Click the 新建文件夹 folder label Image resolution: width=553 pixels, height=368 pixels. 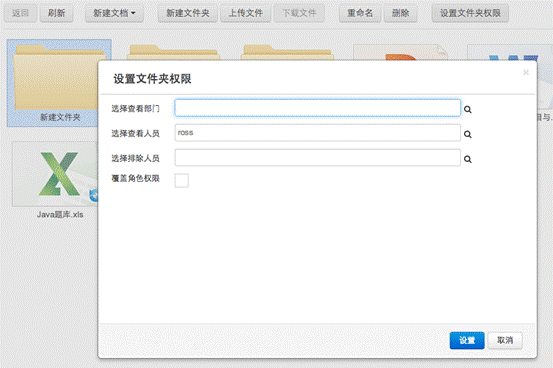(x=60, y=117)
